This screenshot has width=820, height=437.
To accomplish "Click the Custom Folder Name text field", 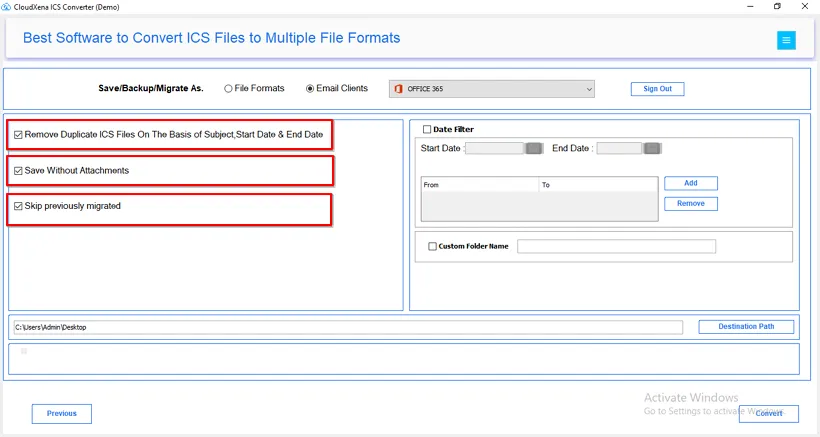I will (617, 246).
